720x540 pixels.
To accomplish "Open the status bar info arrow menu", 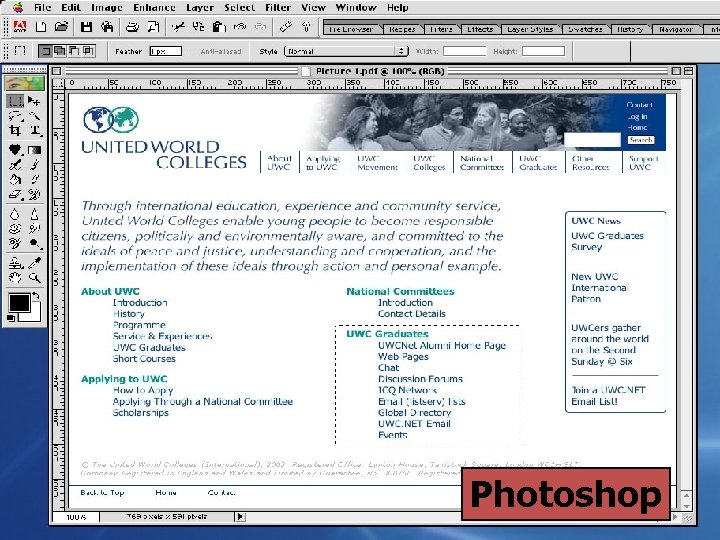I will (x=240, y=517).
